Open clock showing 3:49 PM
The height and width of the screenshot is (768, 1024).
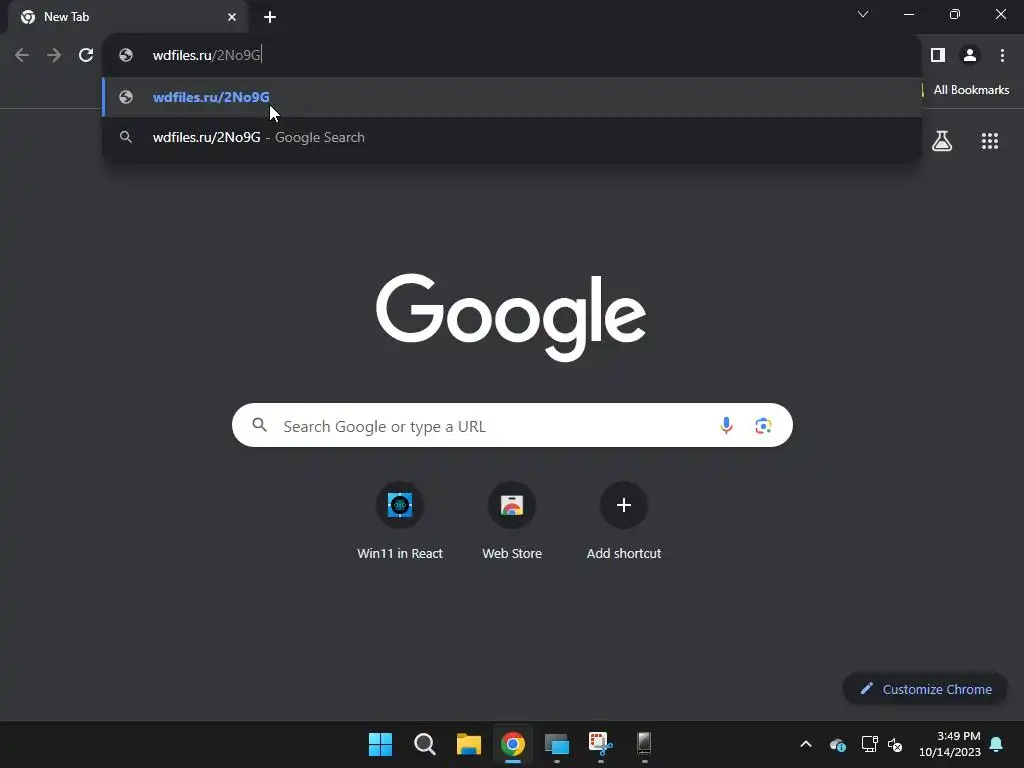click(x=950, y=744)
